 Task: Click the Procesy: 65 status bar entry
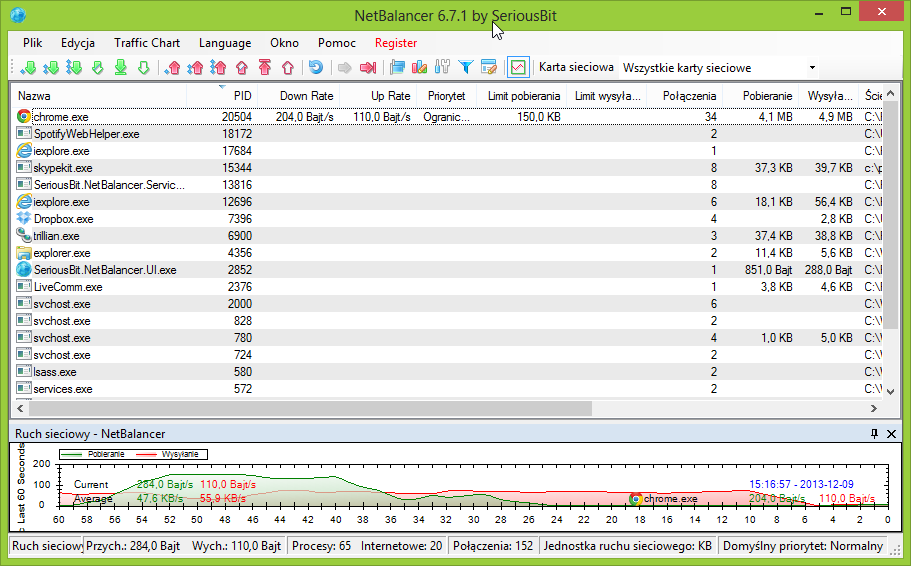pos(321,546)
